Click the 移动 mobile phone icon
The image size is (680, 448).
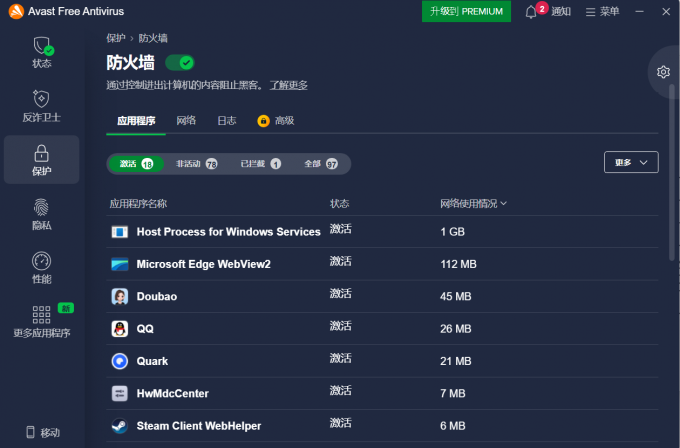coord(30,432)
